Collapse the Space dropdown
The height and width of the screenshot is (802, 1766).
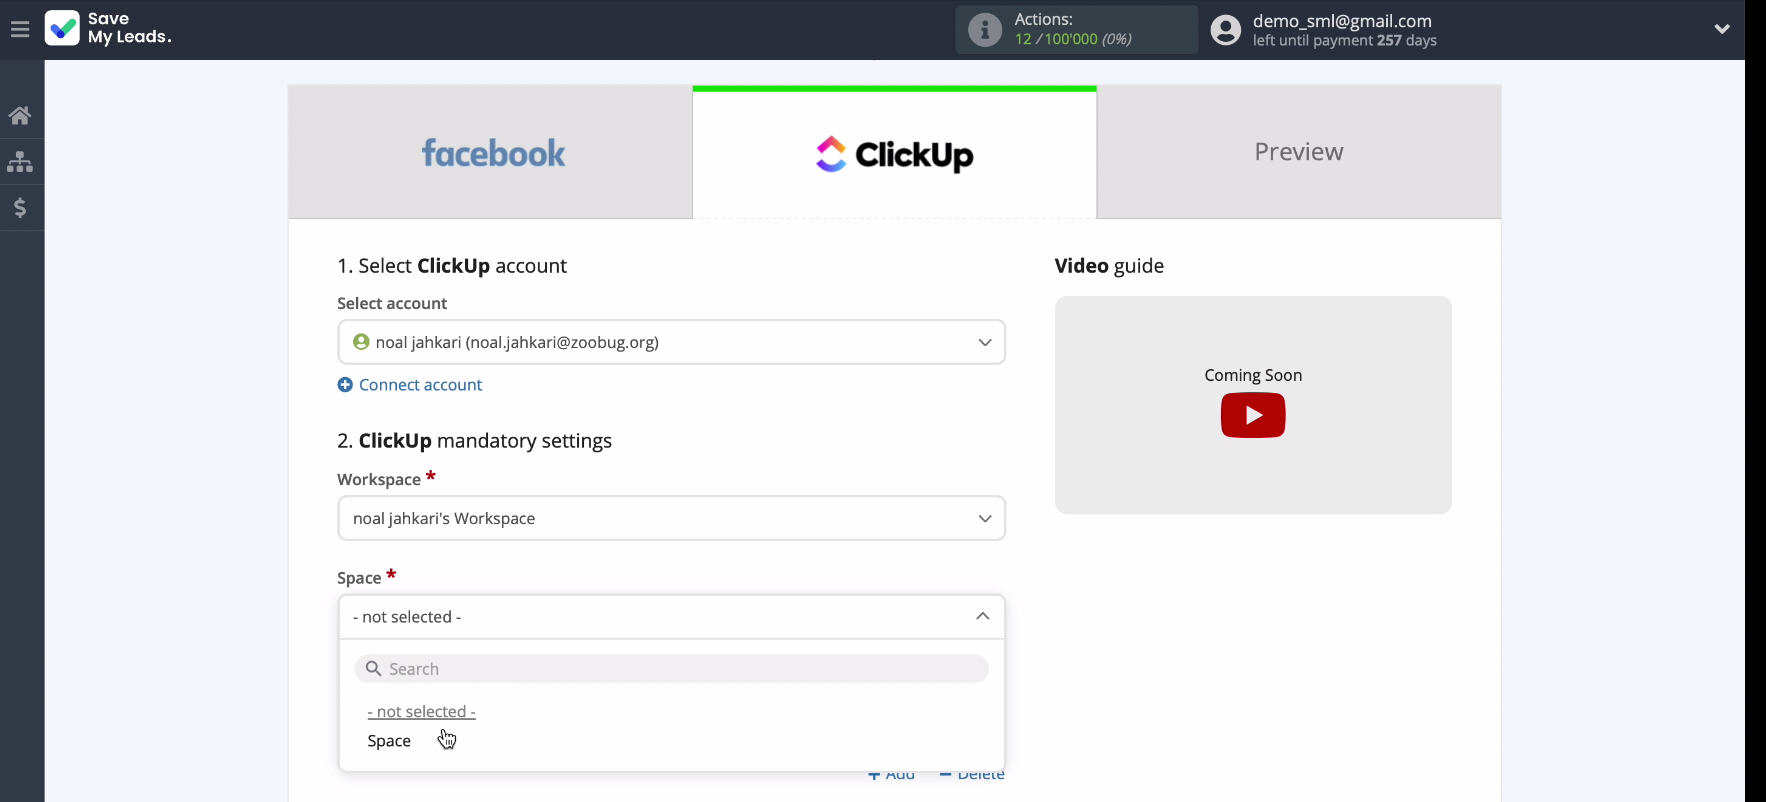[x=671, y=617]
